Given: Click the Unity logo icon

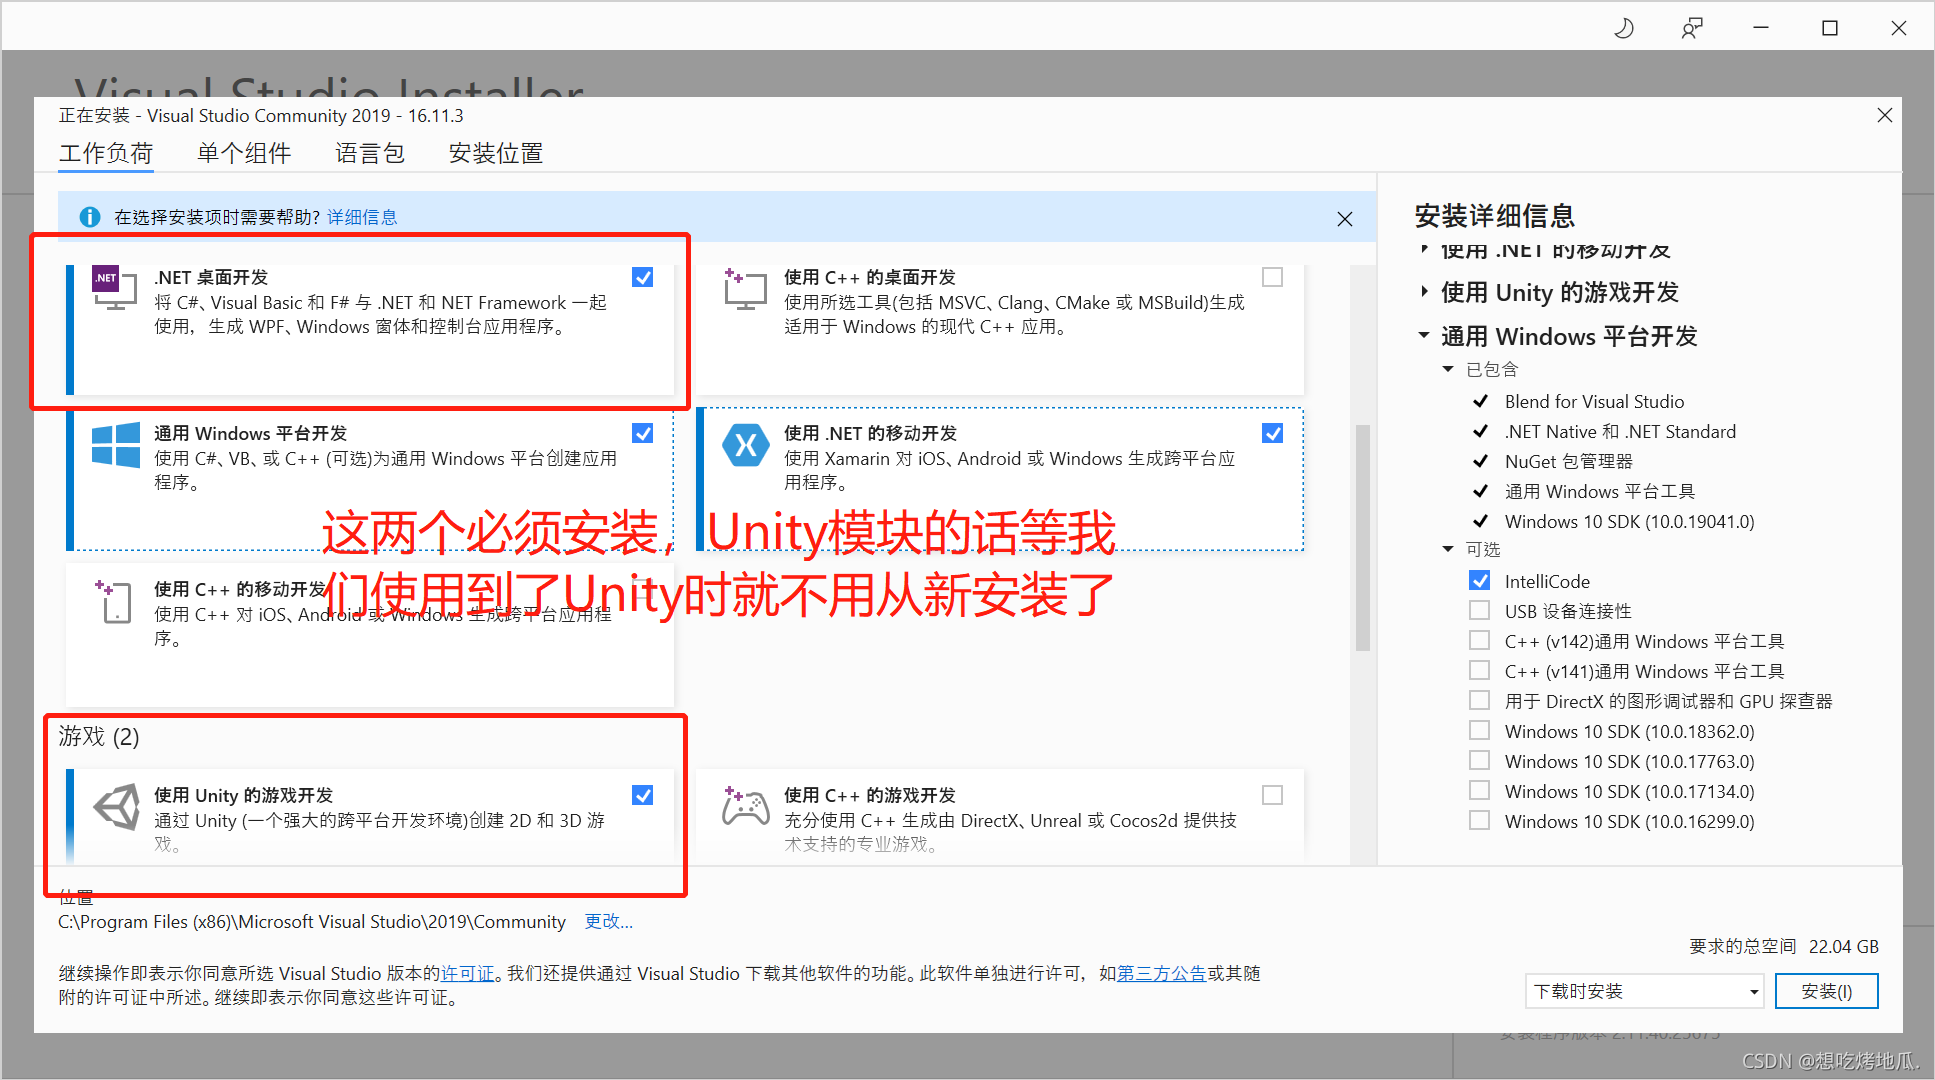Looking at the screenshot, I should pos(116,807).
